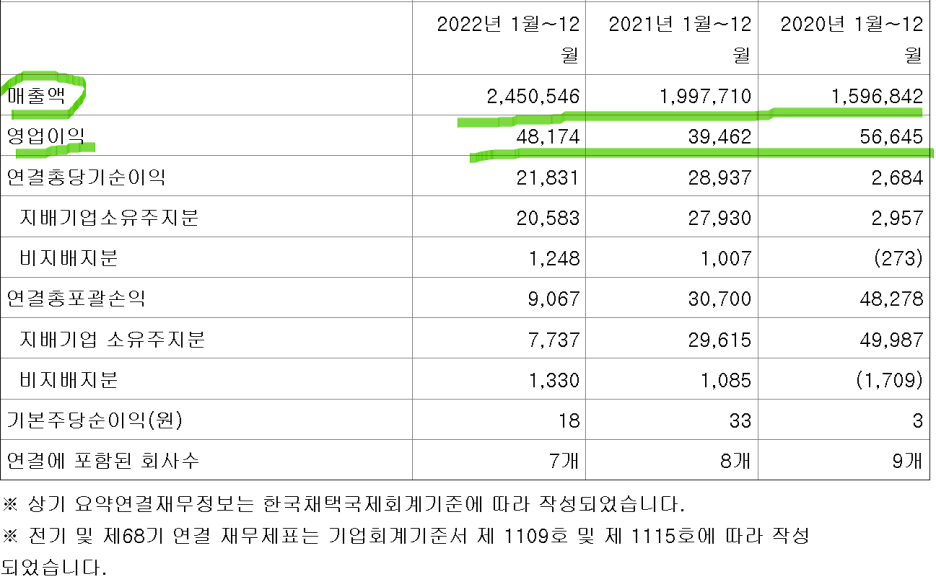Image resolution: width=936 pixels, height=582 pixels.
Task: Select the 기본주당순이익(원) row label
Action: tap(94, 420)
